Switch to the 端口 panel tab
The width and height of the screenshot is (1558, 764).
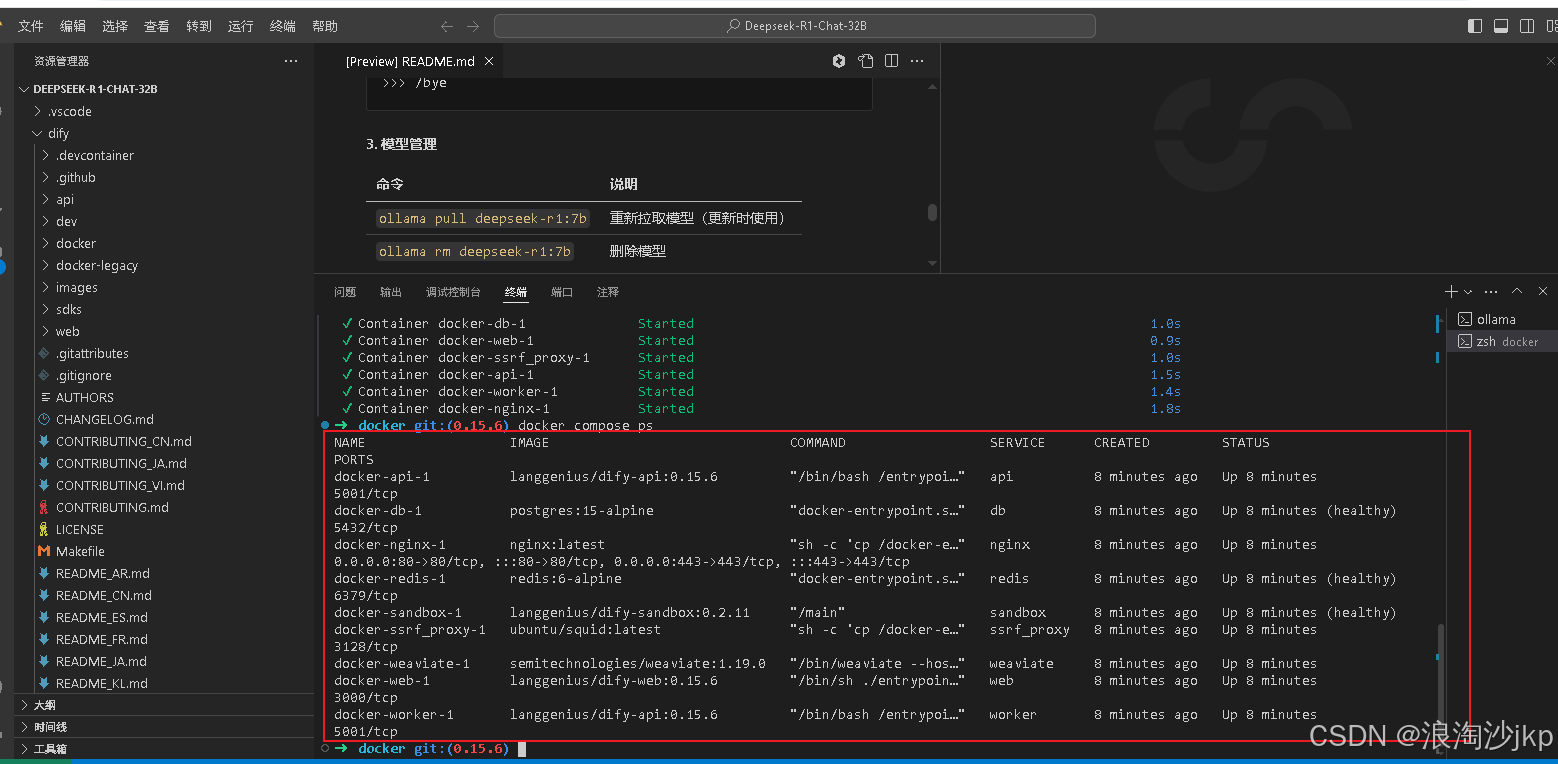click(x=562, y=292)
